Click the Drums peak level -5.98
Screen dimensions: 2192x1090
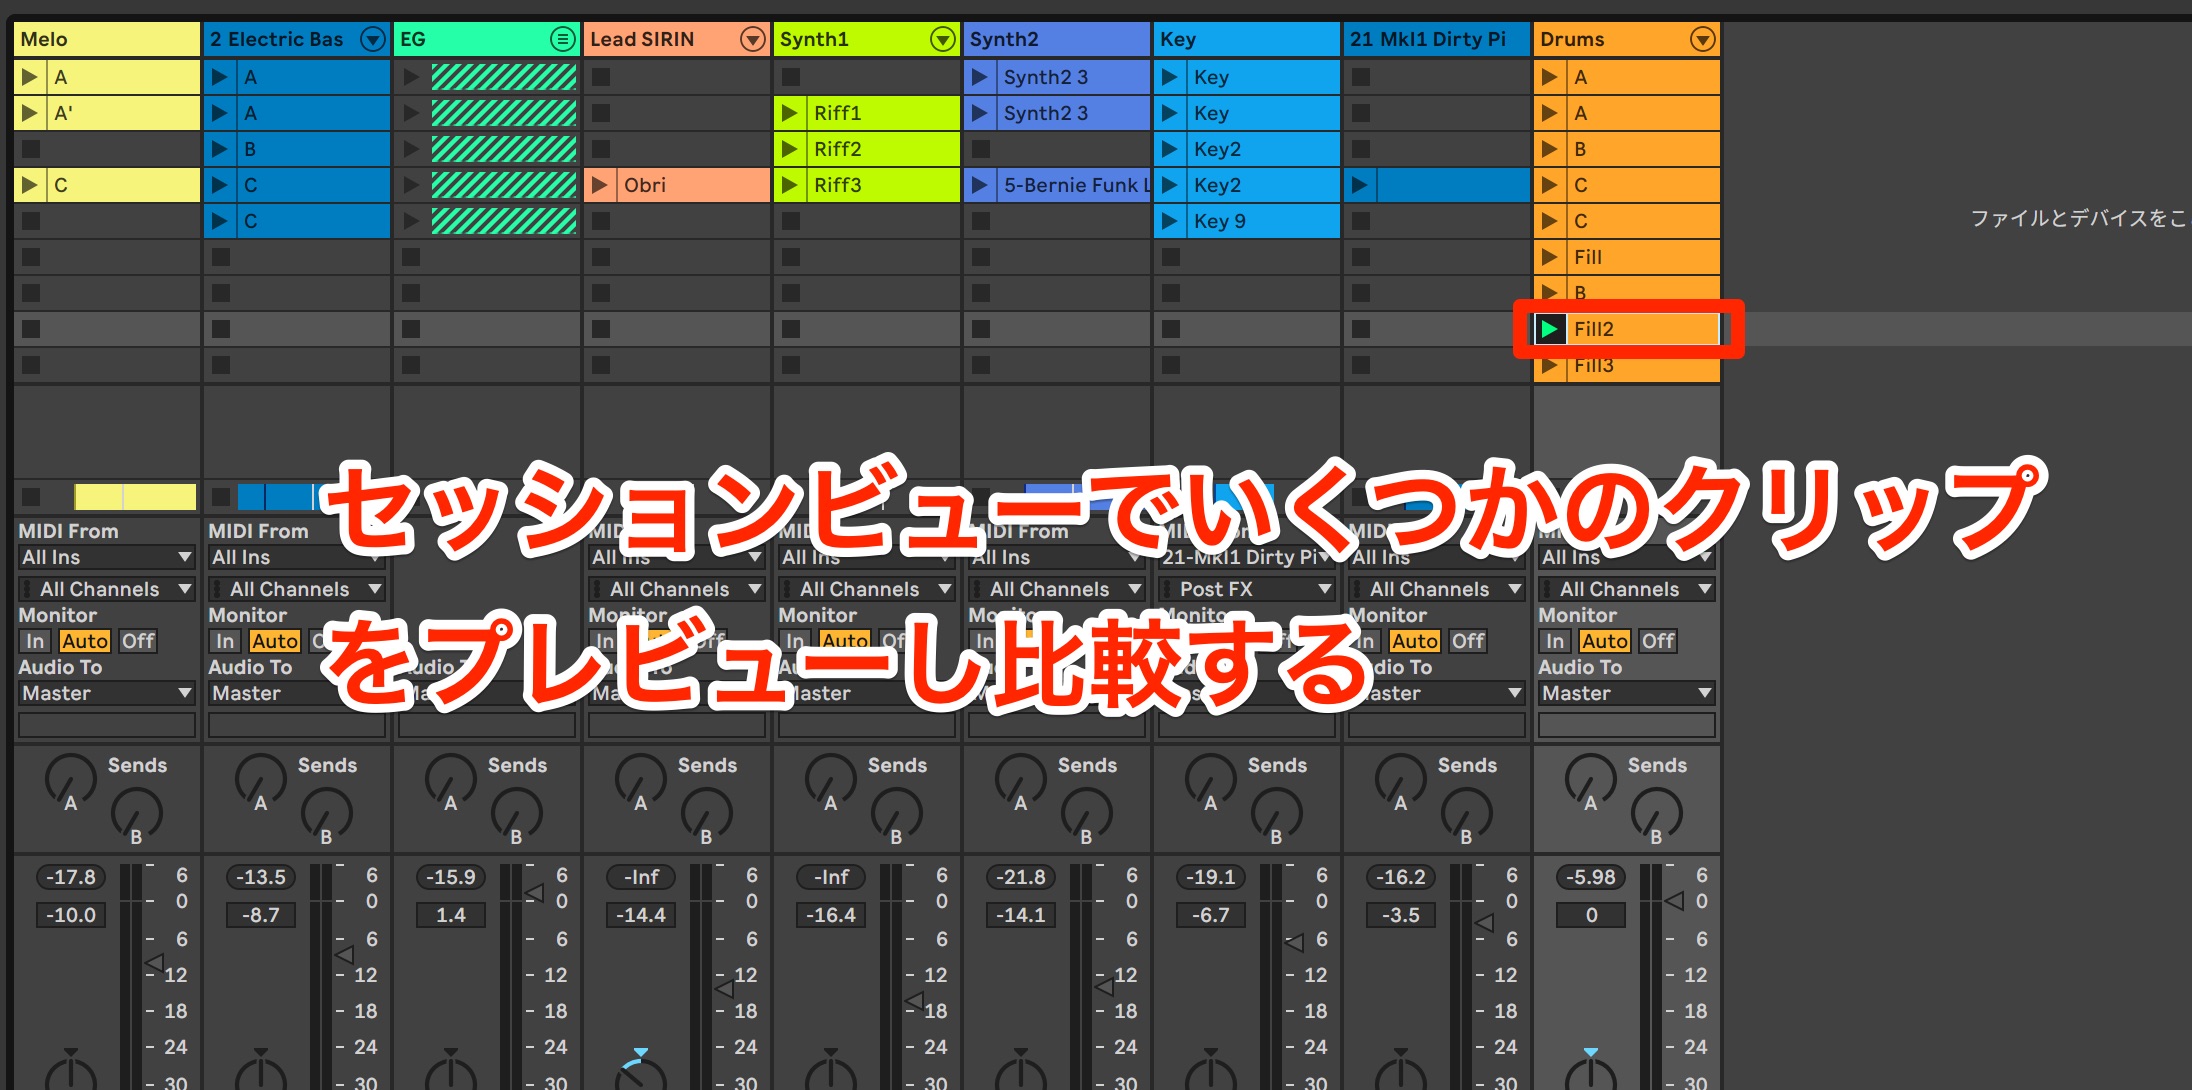(1591, 877)
